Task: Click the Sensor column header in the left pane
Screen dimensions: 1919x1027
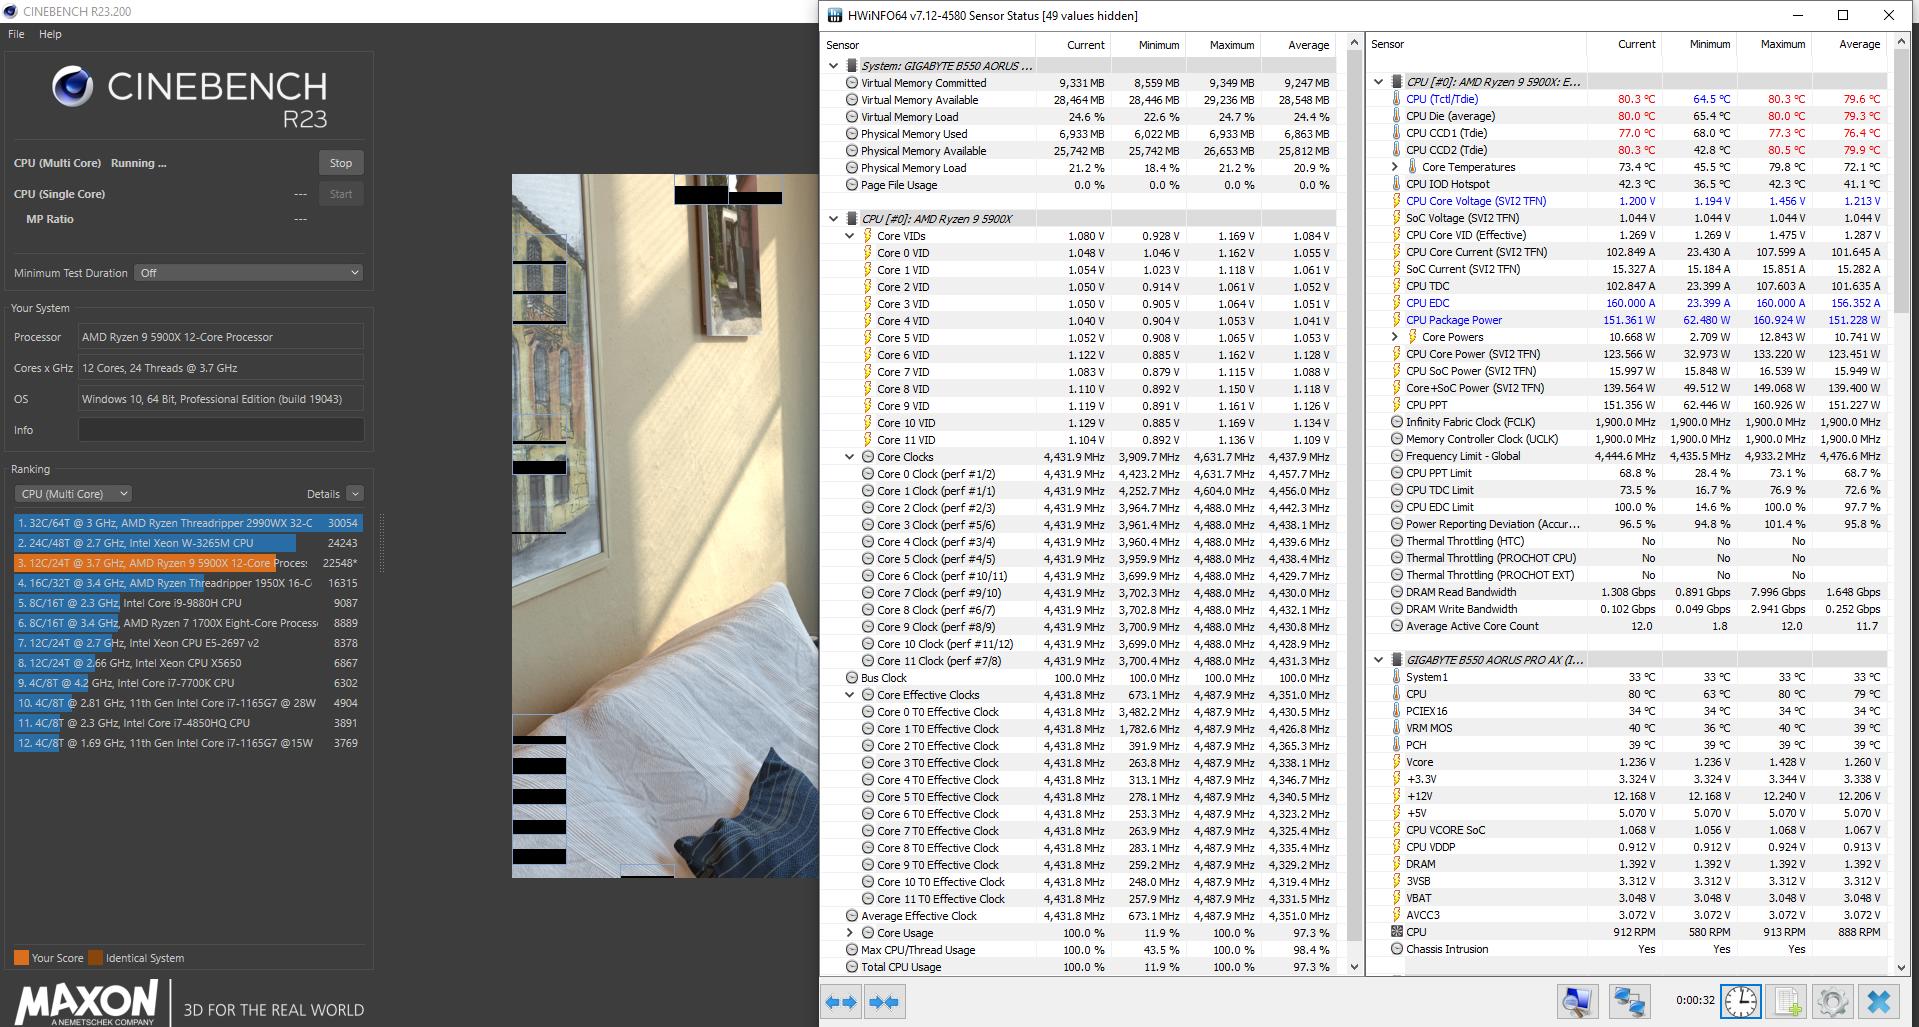Action: (x=928, y=45)
